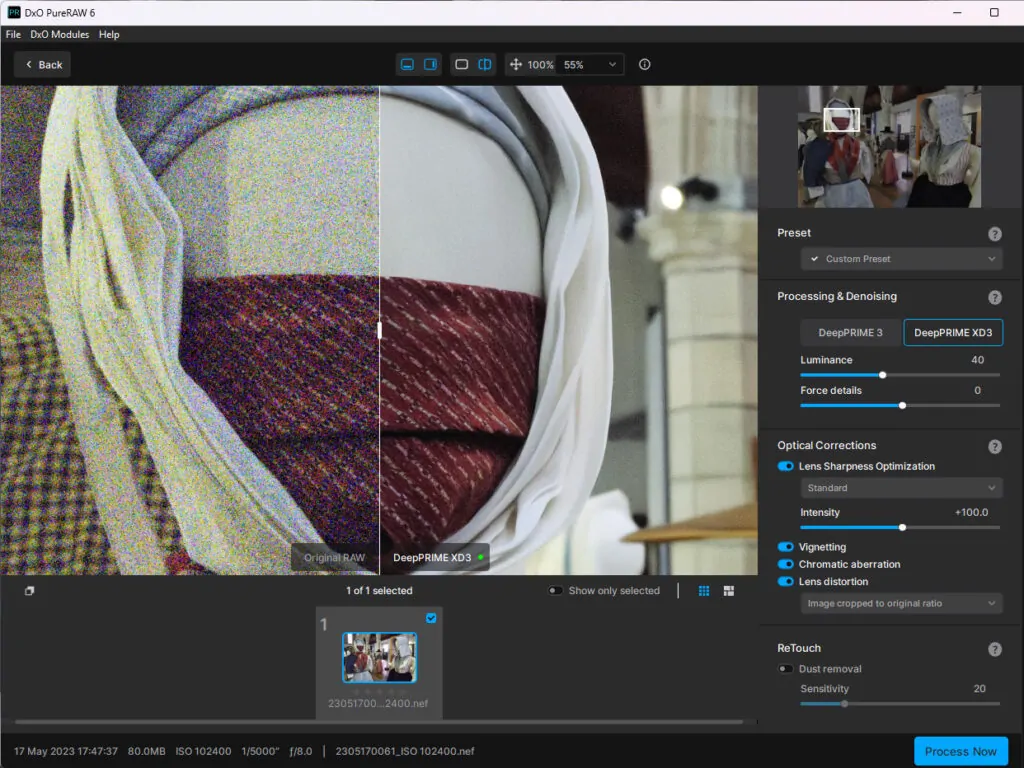This screenshot has height=768, width=1024.
Task: Expand the 55% zoom level dropdown
Action: point(590,64)
